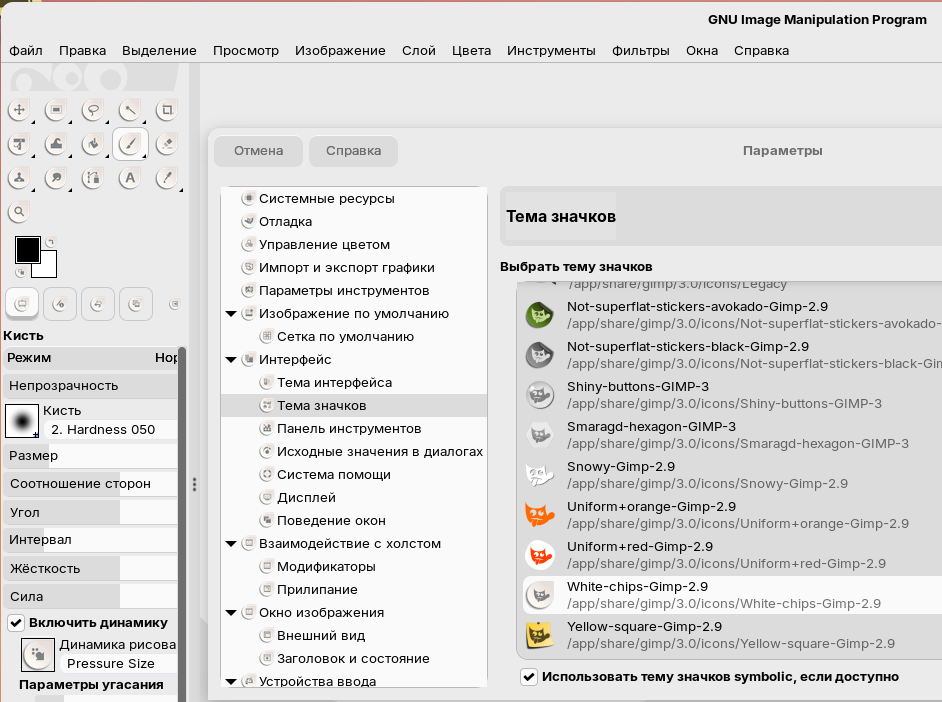Click the Uniform+orange-Gimp-2.9 theme icon

tap(539, 515)
